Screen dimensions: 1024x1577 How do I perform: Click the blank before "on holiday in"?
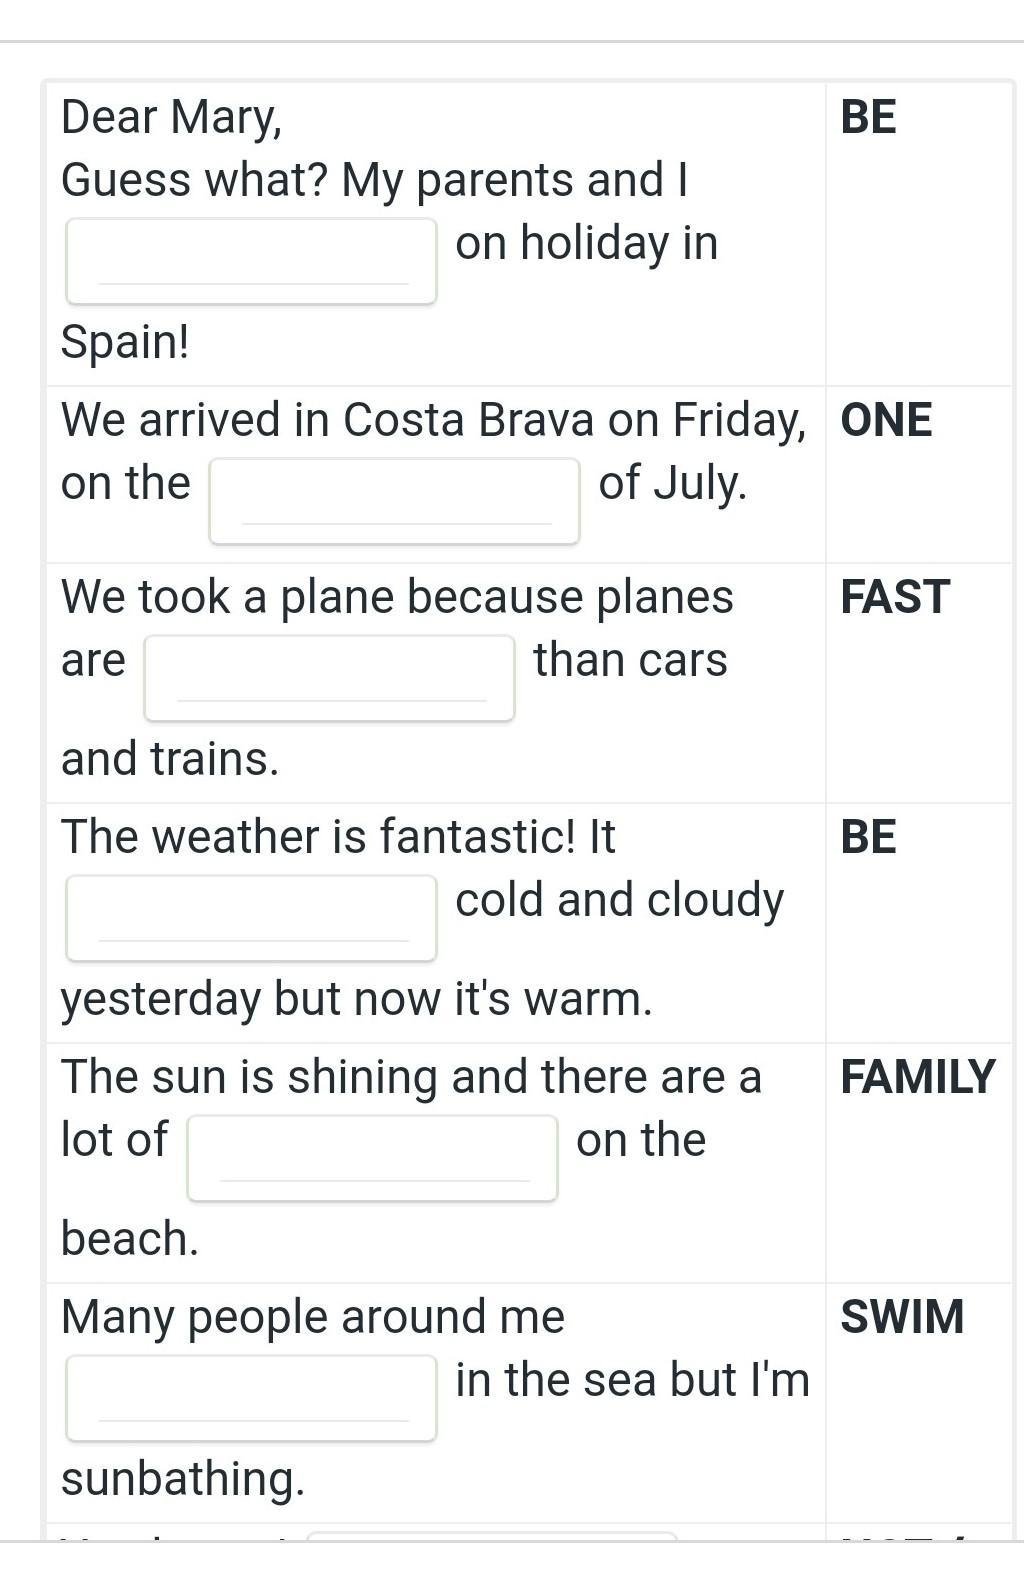click(x=251, y=261)
